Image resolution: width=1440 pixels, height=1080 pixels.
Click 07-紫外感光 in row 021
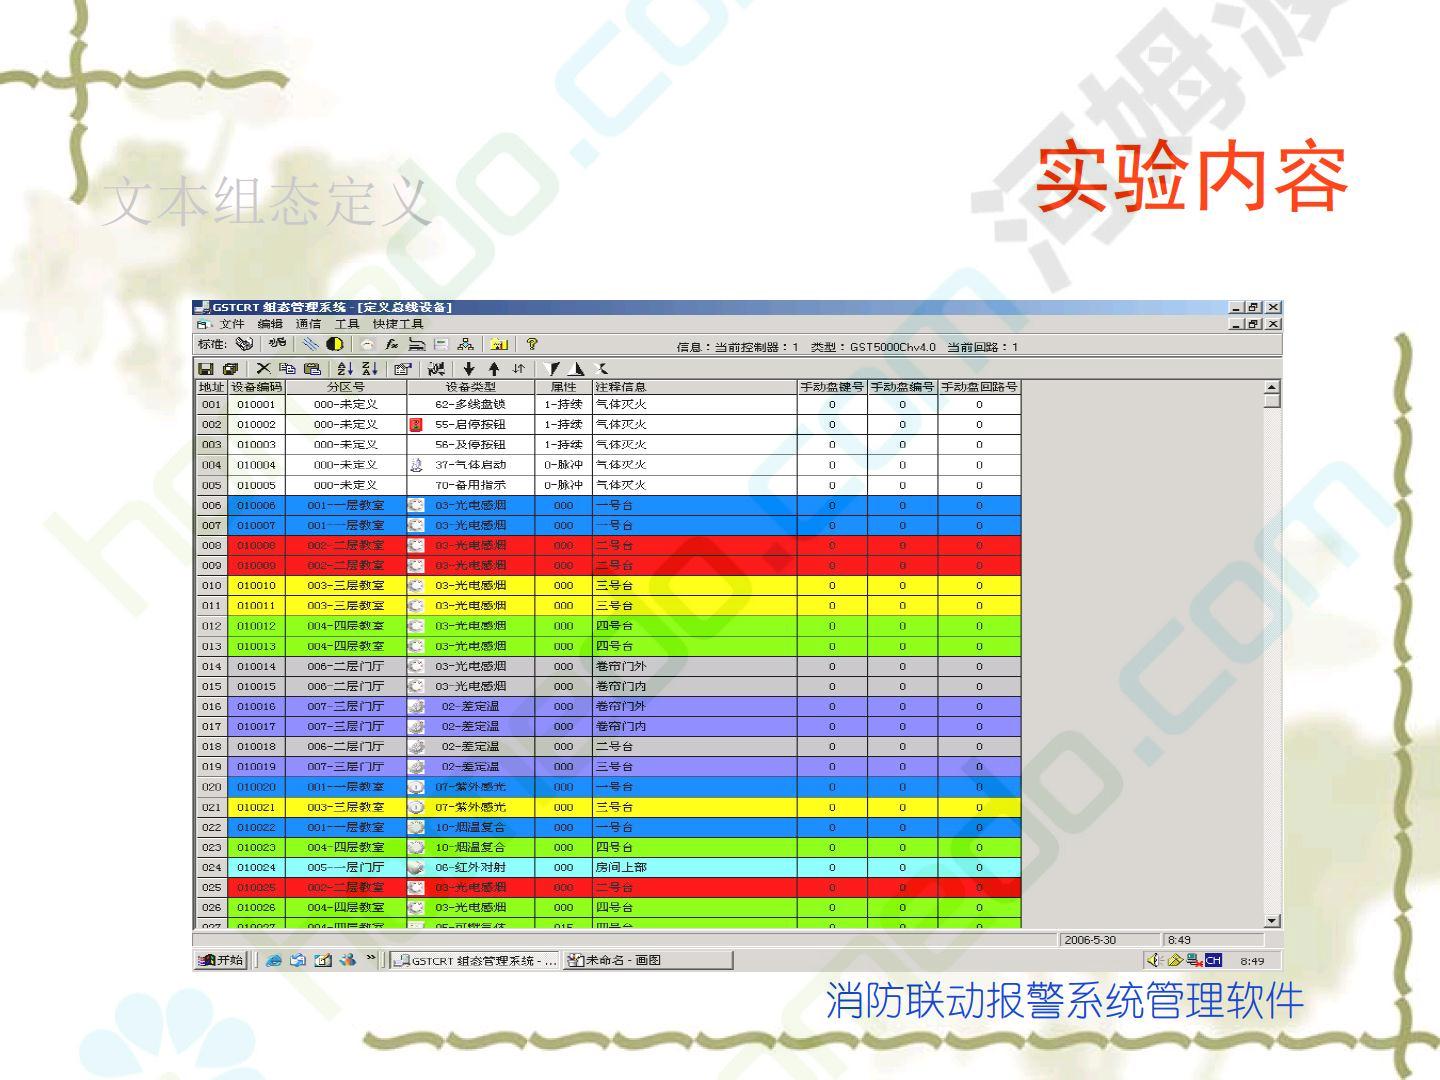(x=470, y=807)
